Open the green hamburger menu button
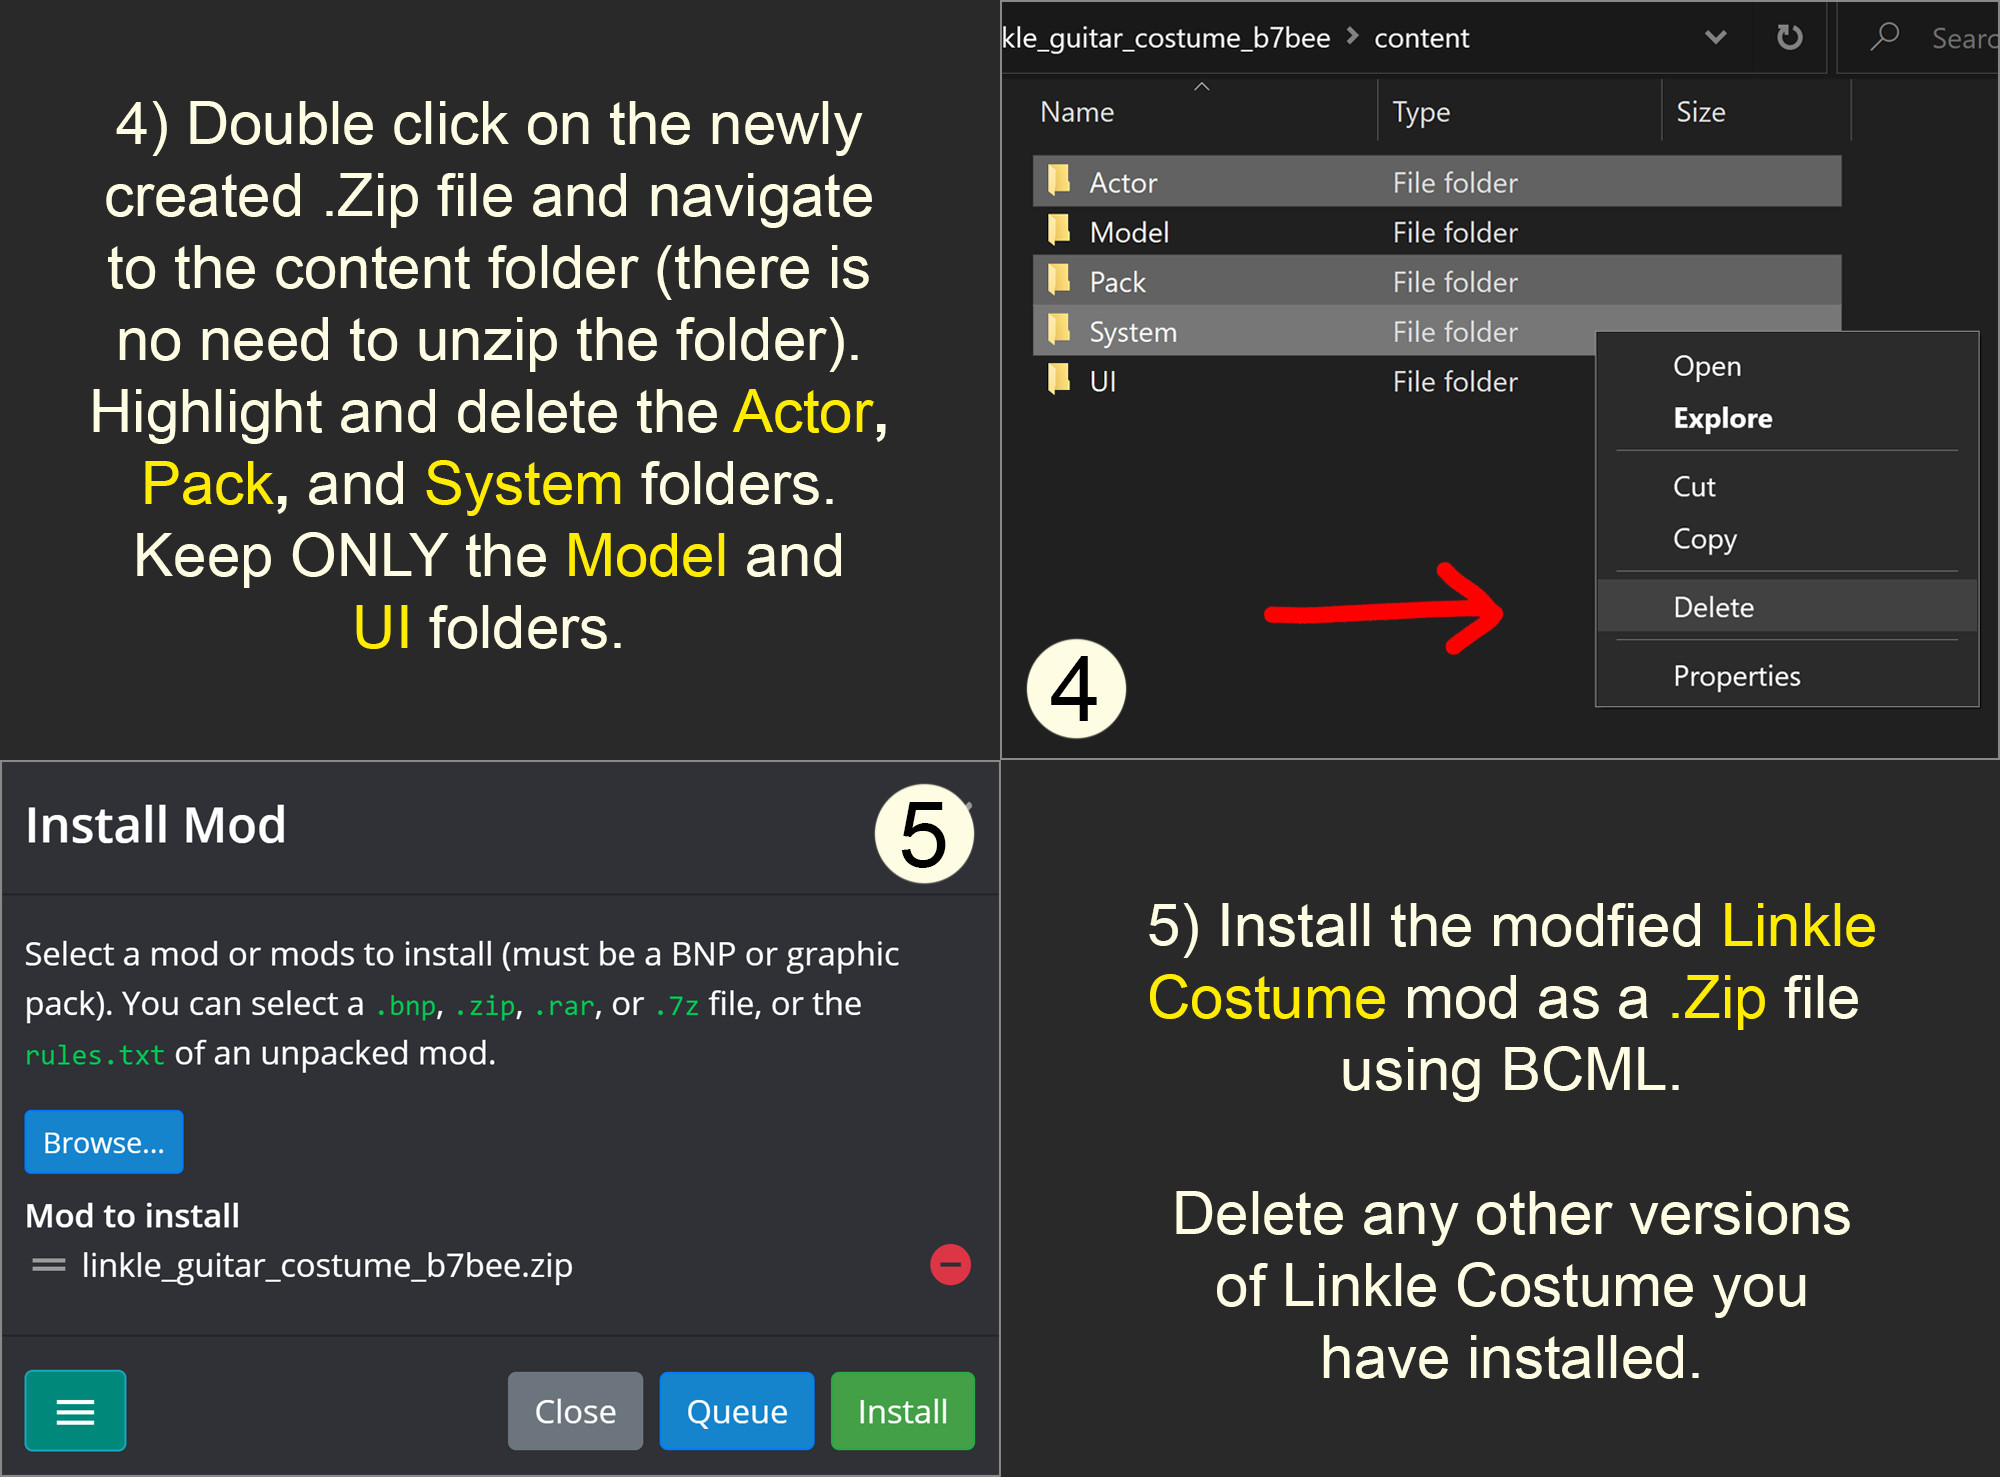The width and height of the screenshot is (2000, 1477). coord(75,1410)
